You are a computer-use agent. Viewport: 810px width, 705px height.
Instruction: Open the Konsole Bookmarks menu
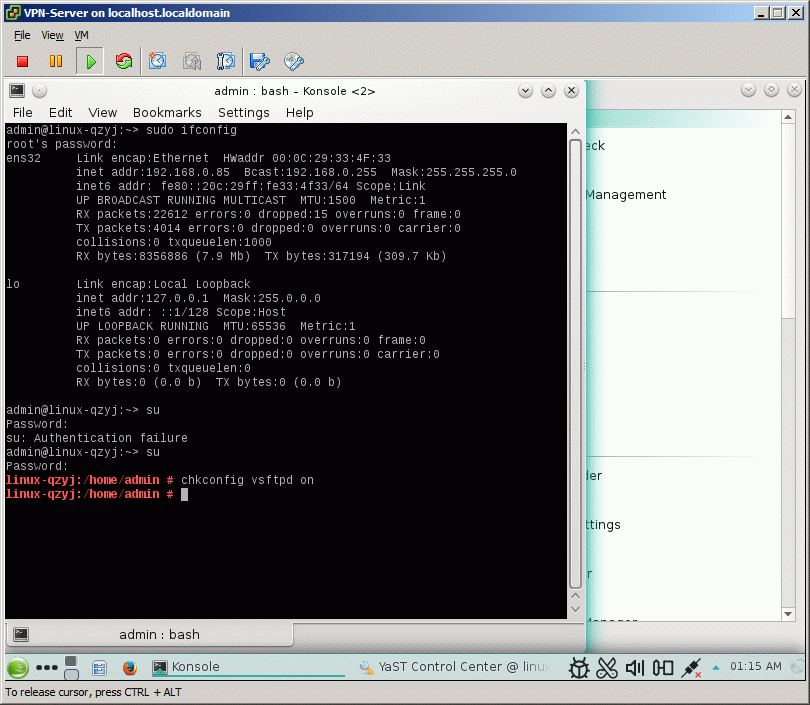[x=167, y=113]
